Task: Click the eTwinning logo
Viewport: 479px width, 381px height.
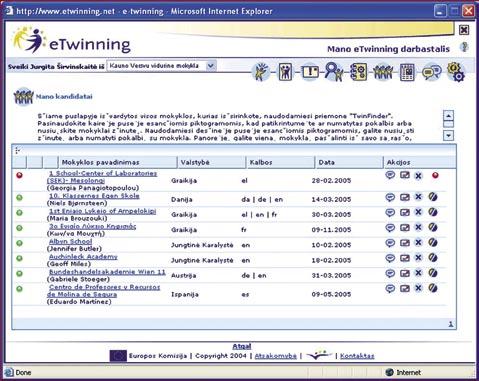Action: [72, 41]
